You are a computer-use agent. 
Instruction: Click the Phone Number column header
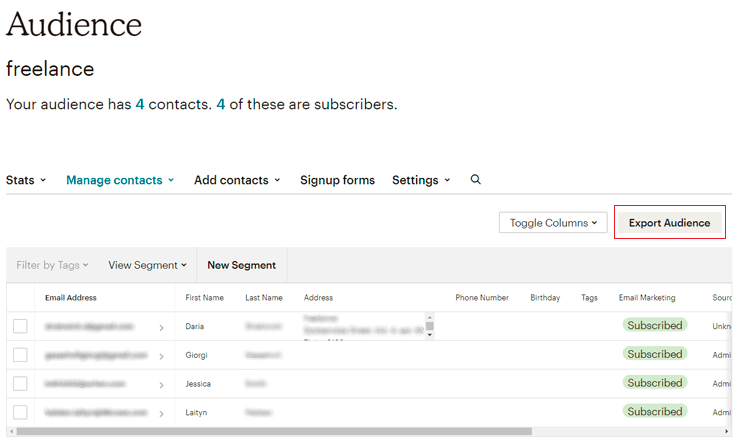[x=482, y=298]
